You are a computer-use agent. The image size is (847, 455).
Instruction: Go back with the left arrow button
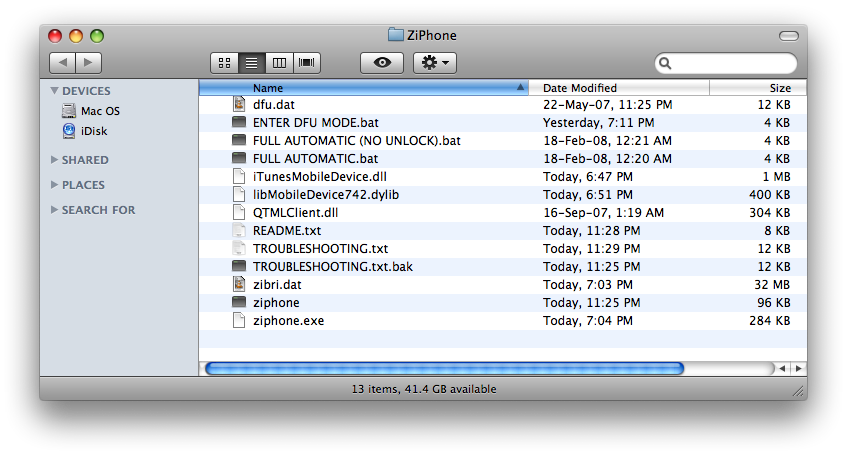[x=62, y=63]
